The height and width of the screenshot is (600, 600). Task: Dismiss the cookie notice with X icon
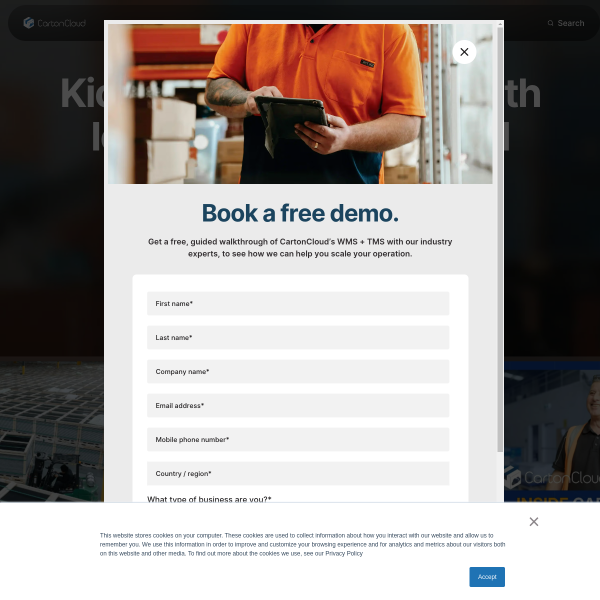(534, 522)
